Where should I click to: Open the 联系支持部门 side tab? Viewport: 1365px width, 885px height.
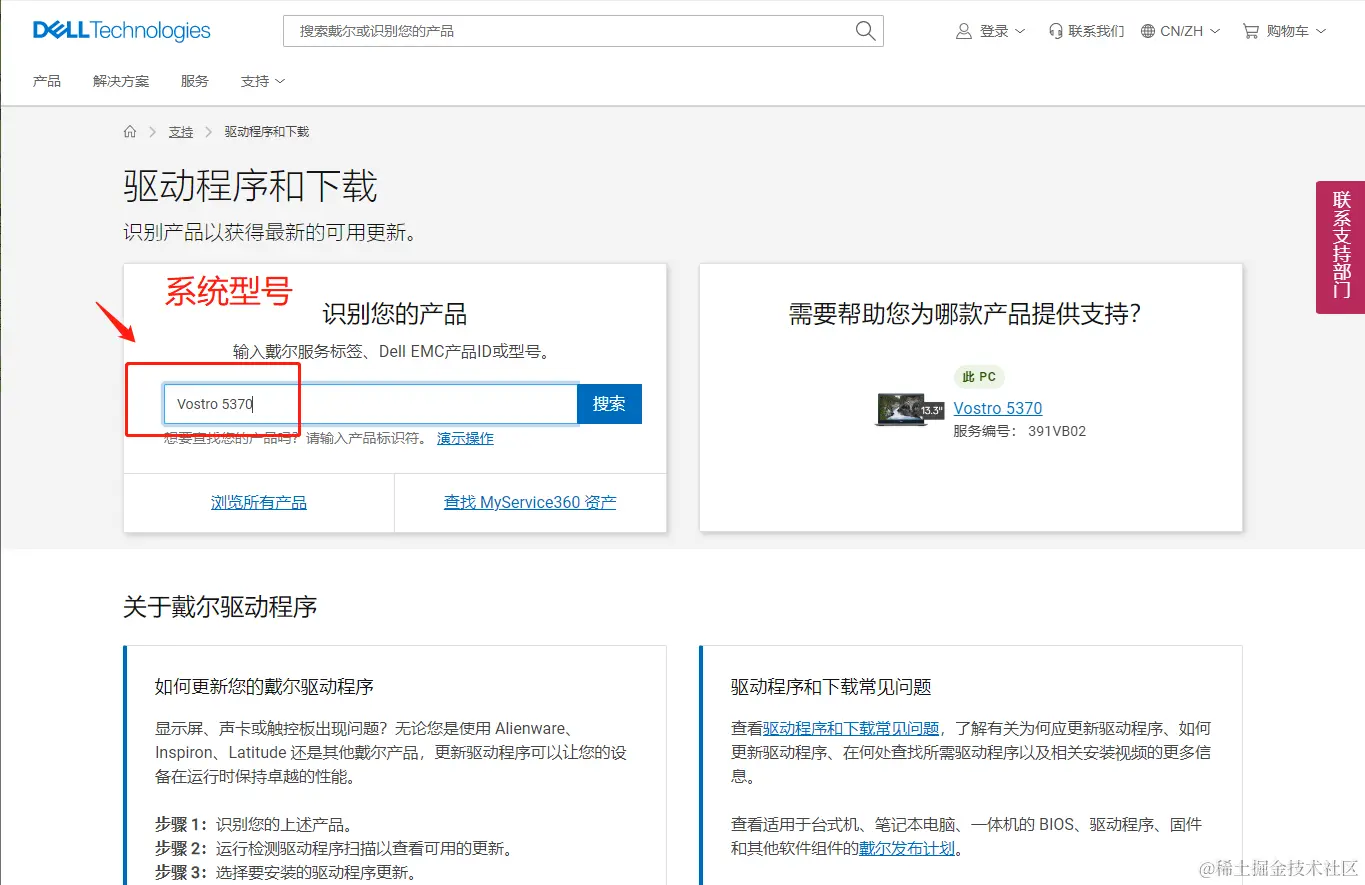tap(1341, 247)
